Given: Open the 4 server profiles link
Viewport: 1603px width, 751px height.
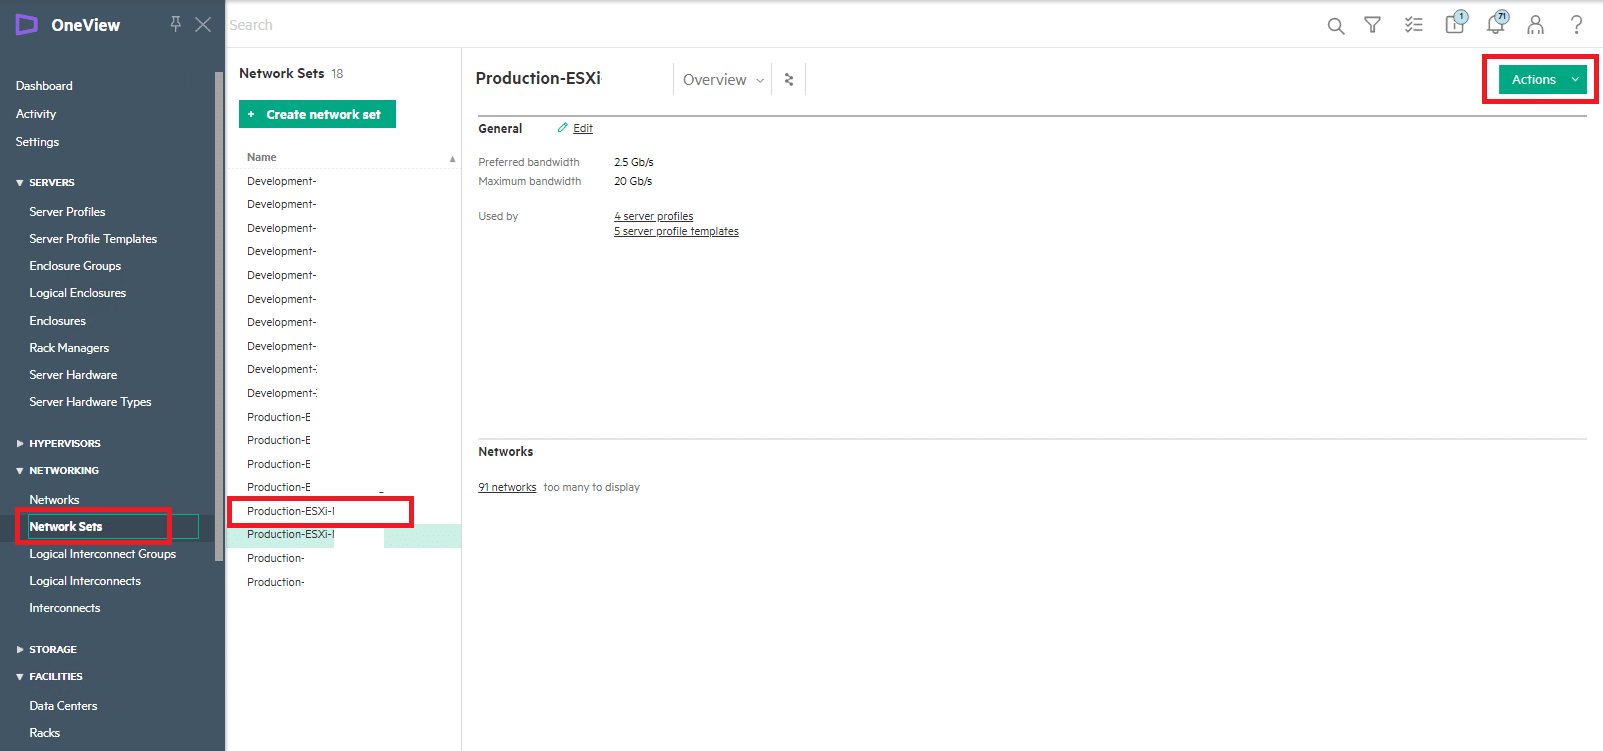Looking at the screenshot, I should pos(653,216).
